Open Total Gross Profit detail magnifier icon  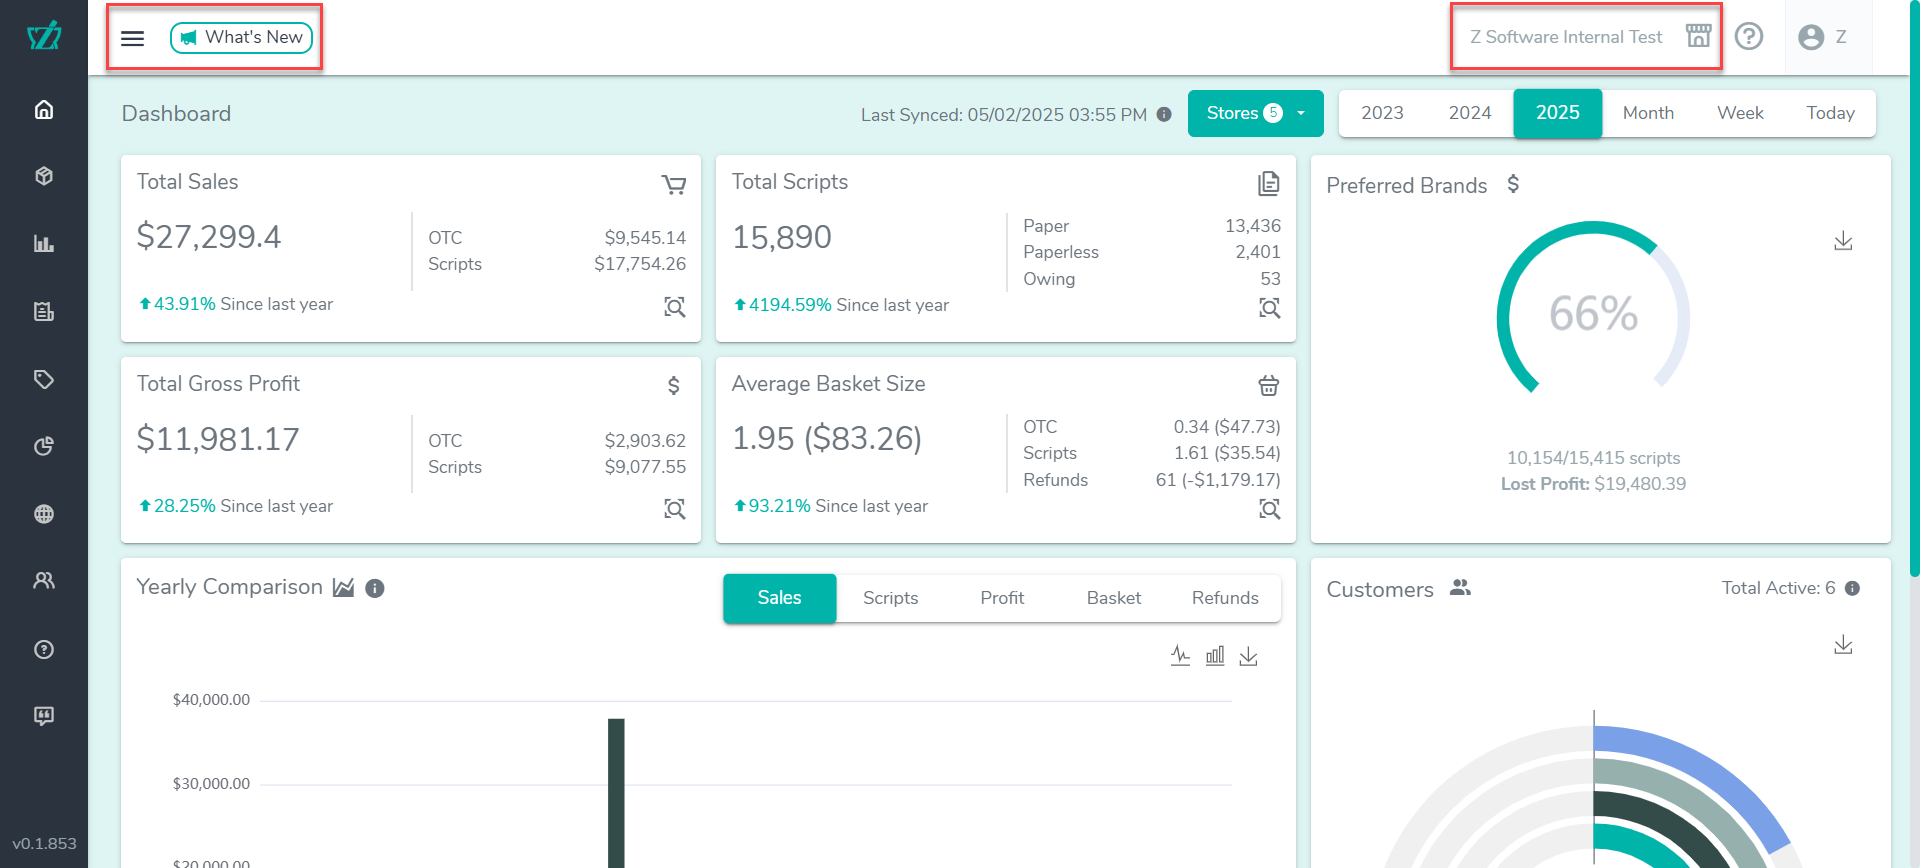pyautogui.click(x=675, y=509)
